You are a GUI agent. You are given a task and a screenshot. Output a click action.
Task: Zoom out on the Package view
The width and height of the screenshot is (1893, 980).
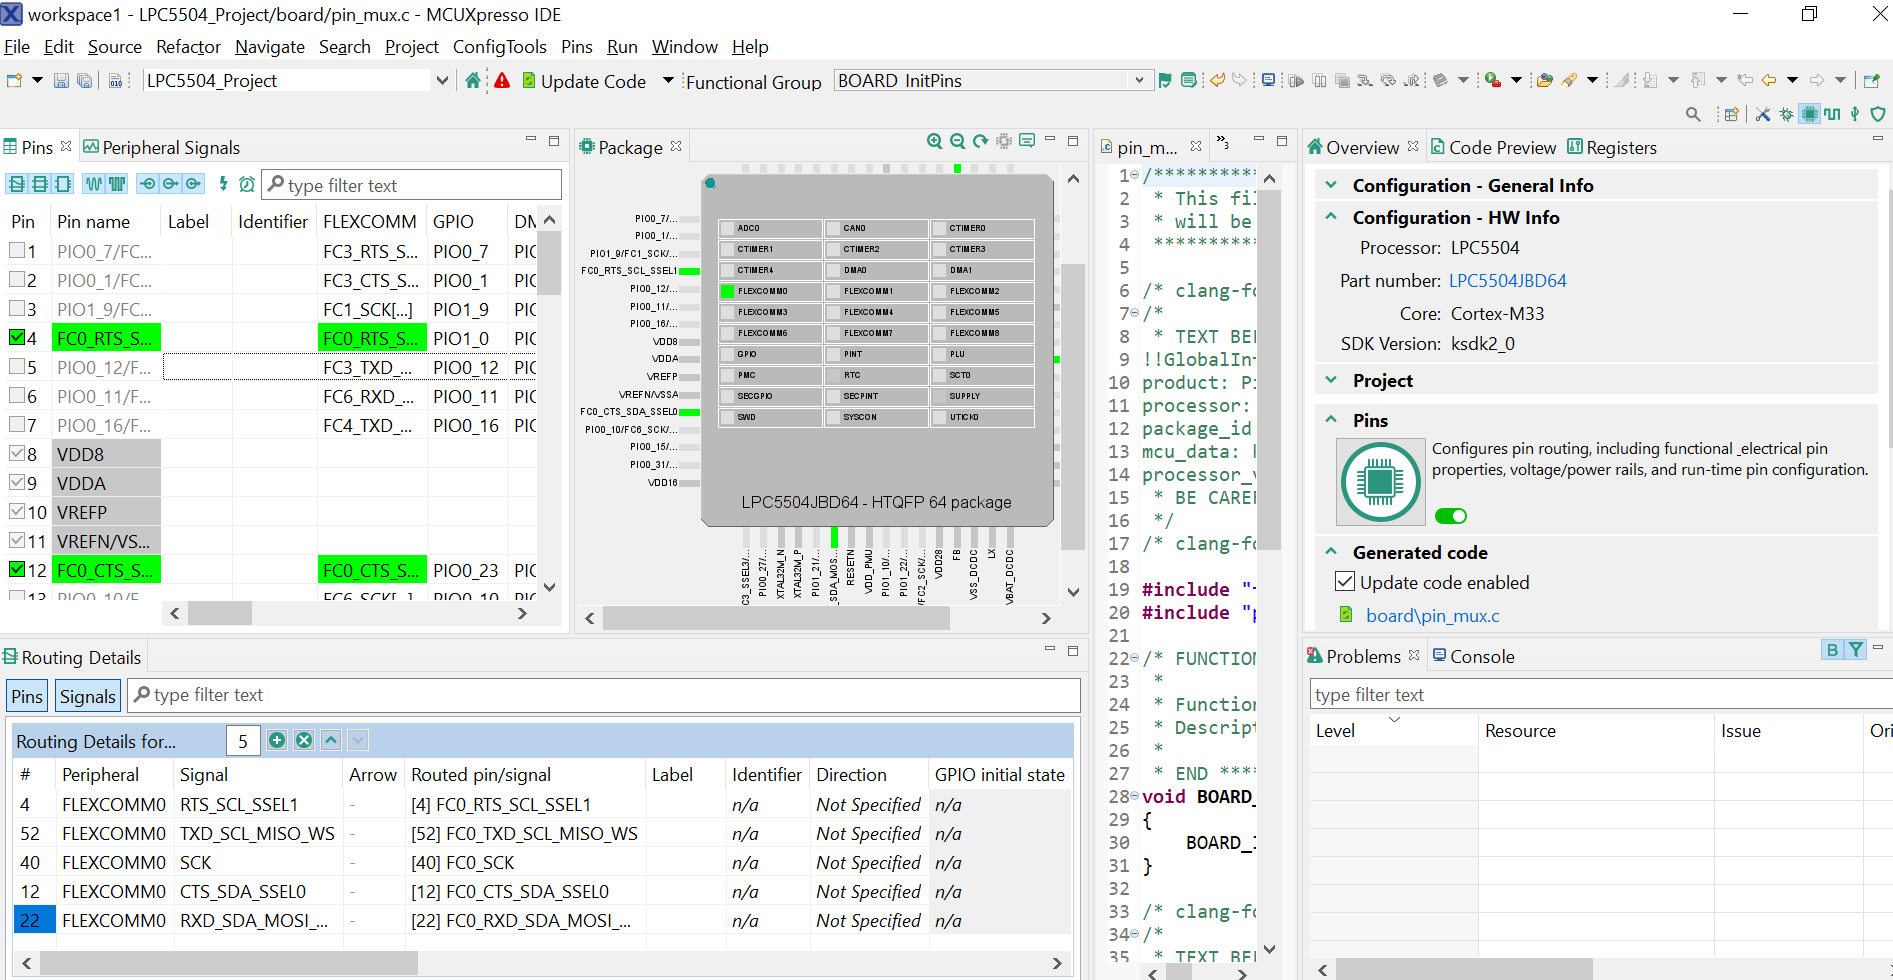[x=957, y=141]
